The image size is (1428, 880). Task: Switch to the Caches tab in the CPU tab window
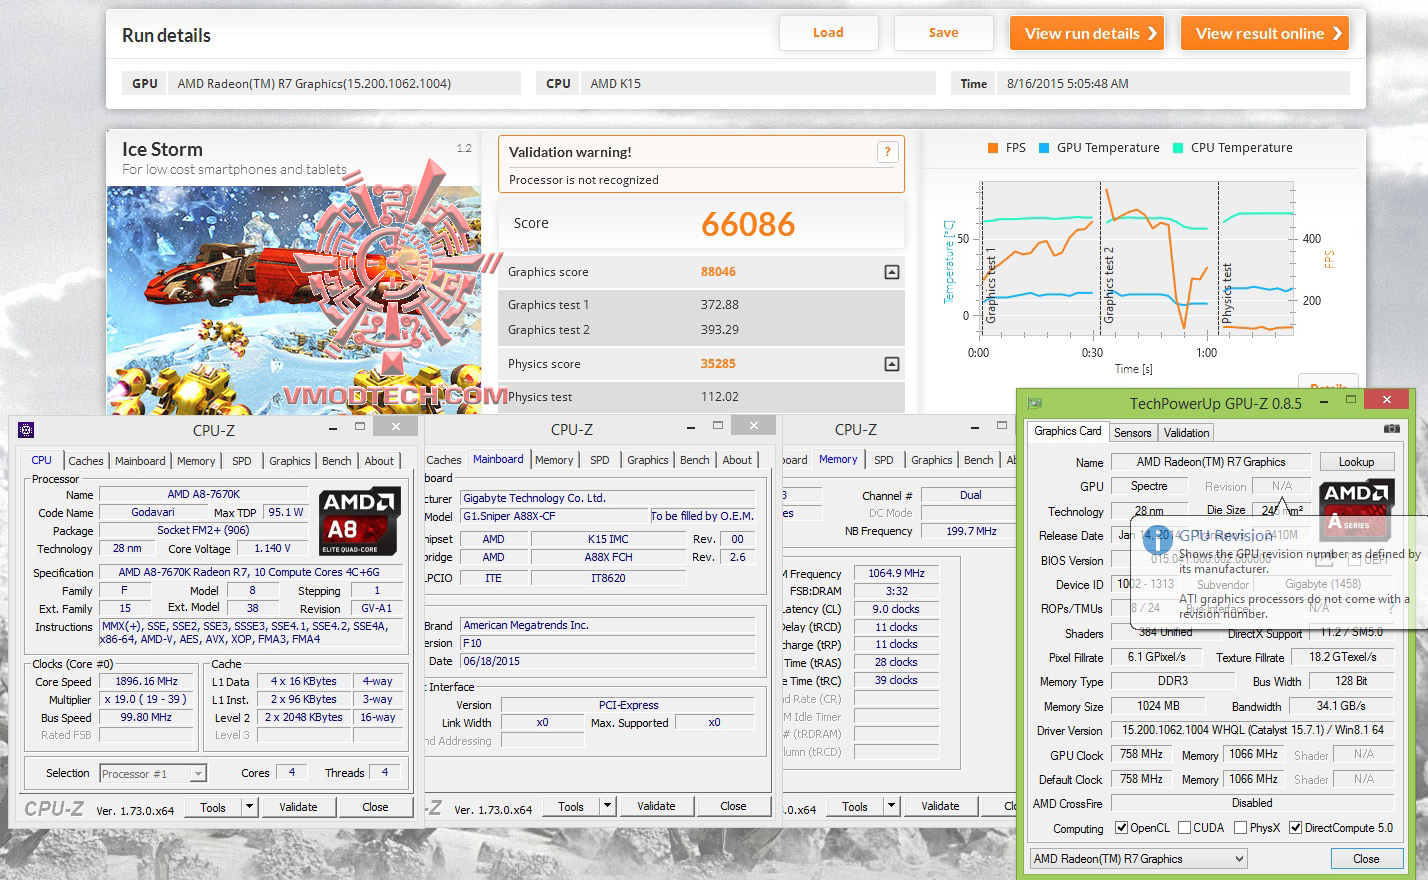tap(86, 461)
